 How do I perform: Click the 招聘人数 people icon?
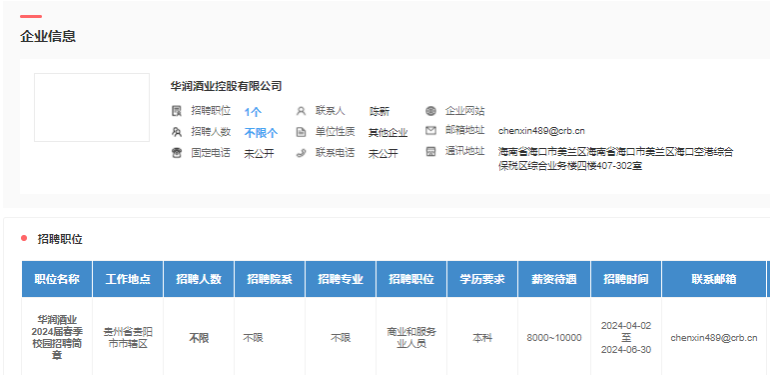coord(176,132)
